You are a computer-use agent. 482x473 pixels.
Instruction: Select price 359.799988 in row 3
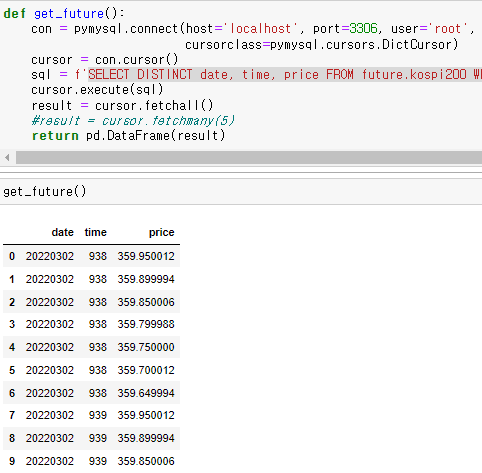146,324
